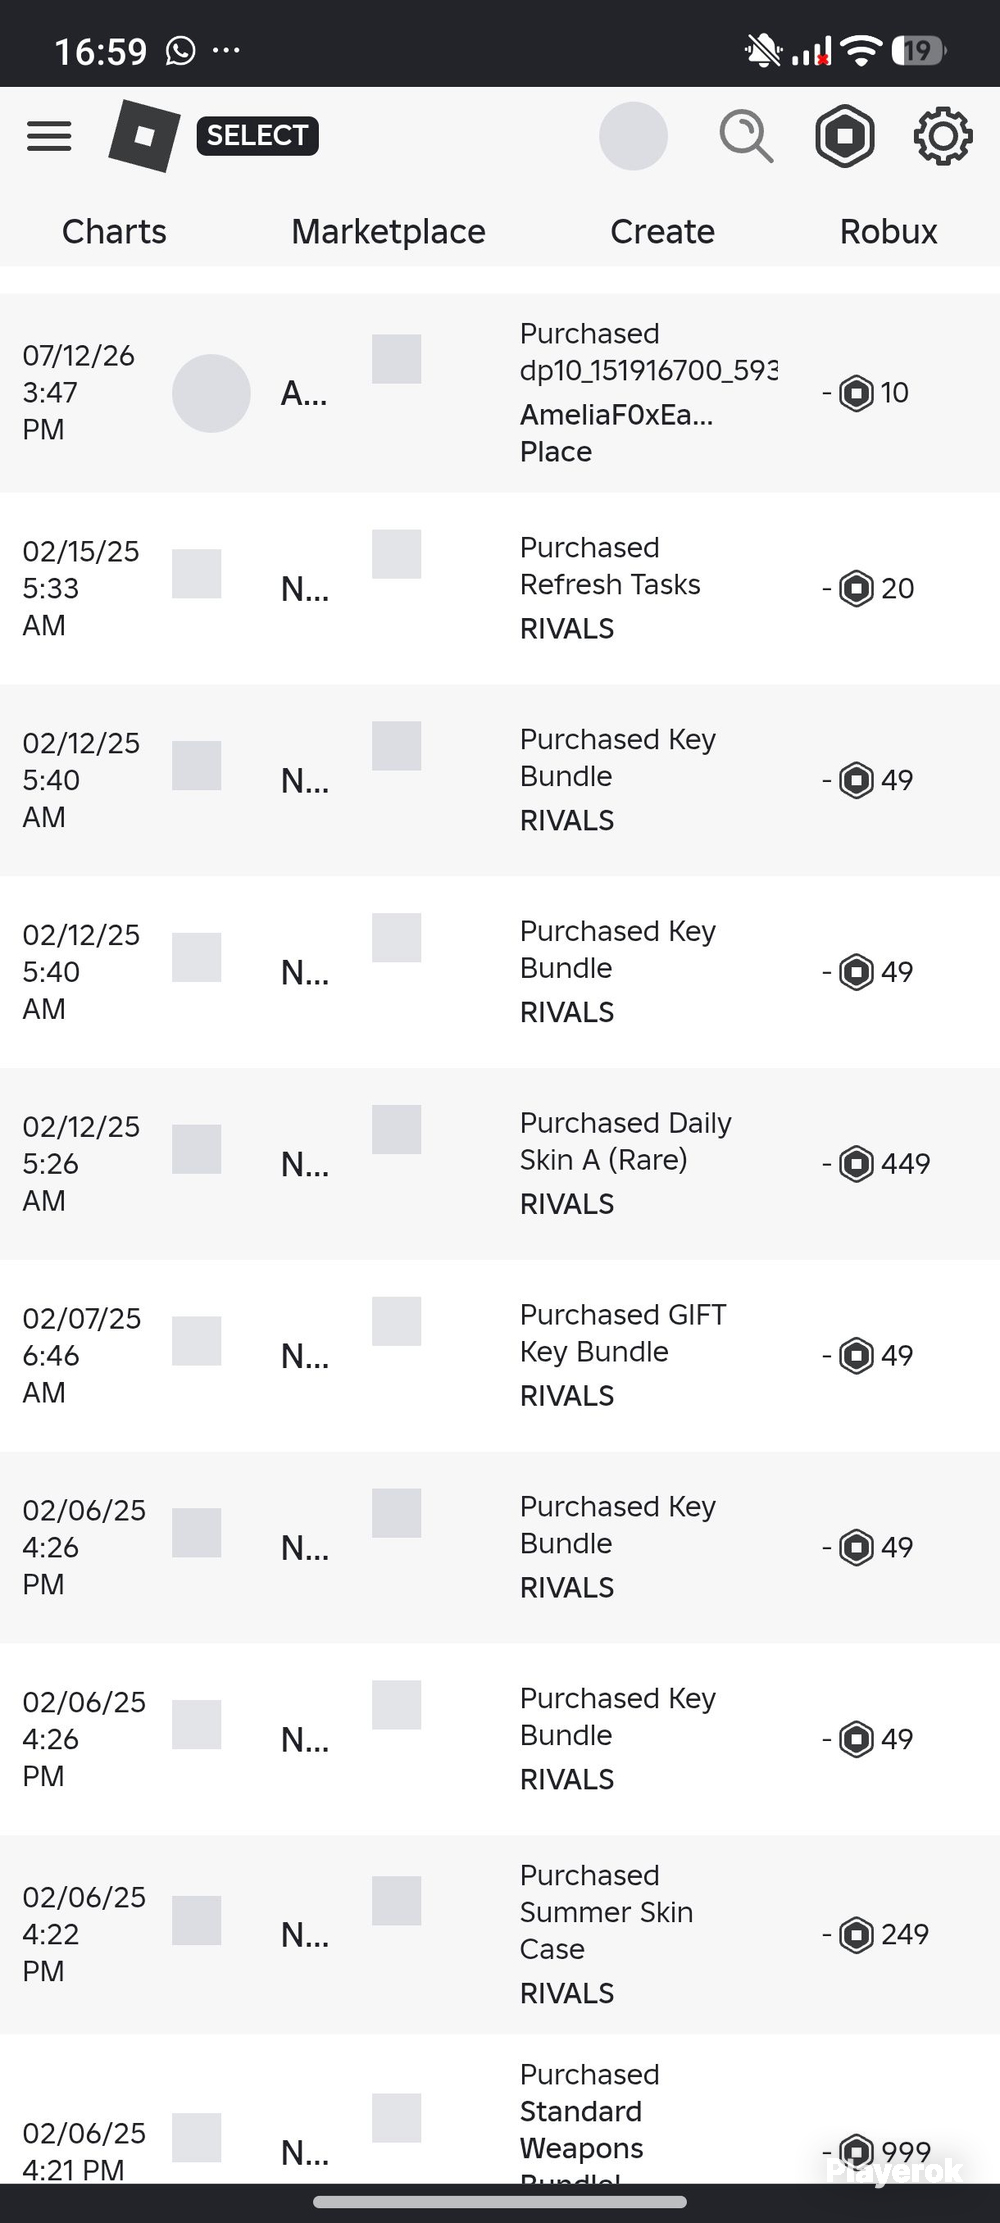Tap the Roblox logo home icon
The width and height of the screenshot is (1000, 2223).
[144, 136]
